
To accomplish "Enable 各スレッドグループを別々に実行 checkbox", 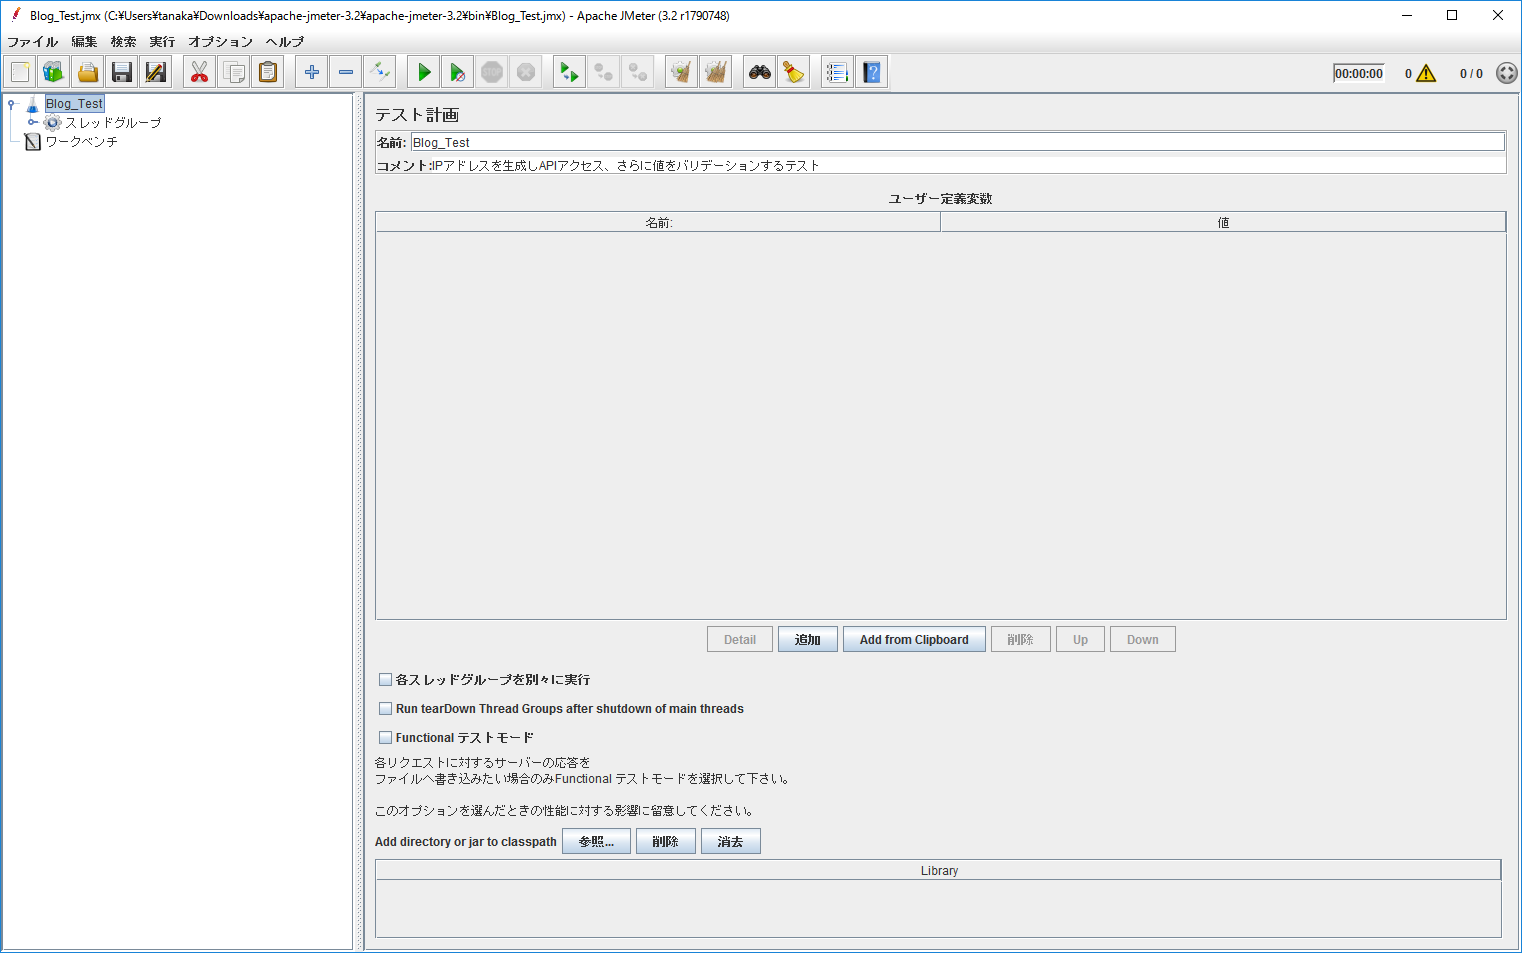I will (385, 680).
